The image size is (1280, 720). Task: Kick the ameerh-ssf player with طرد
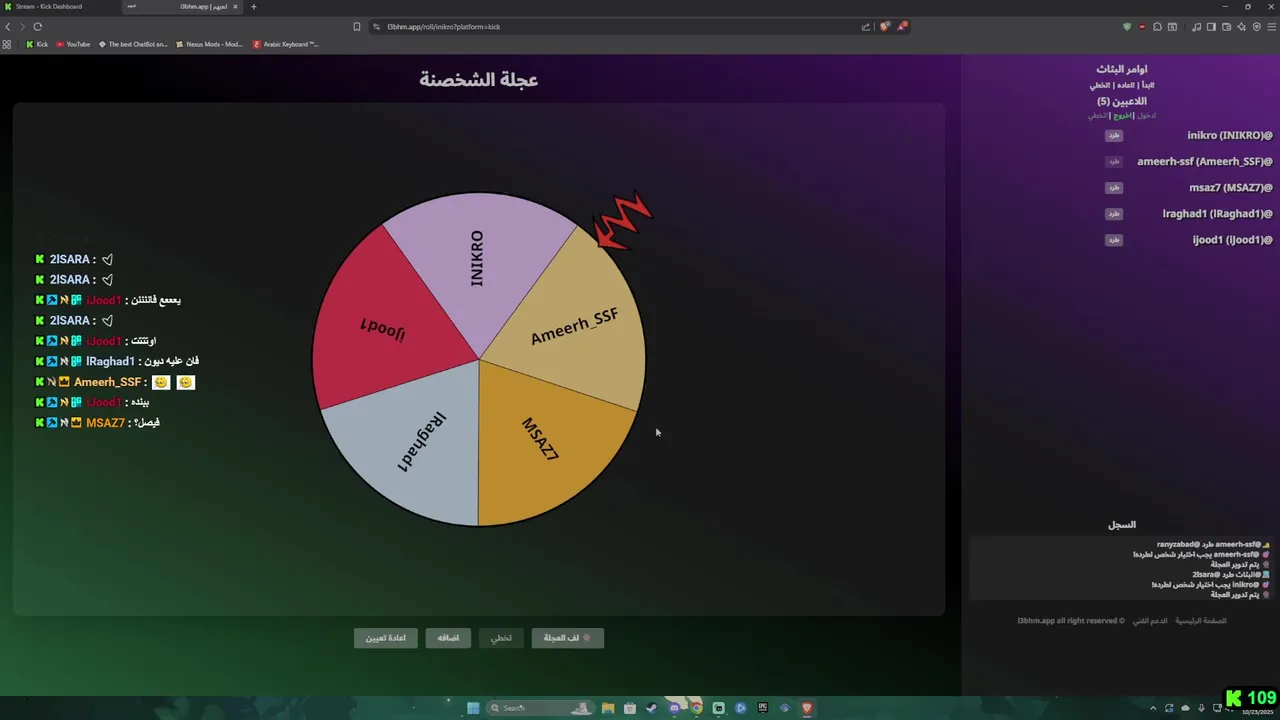point(1114,161)
